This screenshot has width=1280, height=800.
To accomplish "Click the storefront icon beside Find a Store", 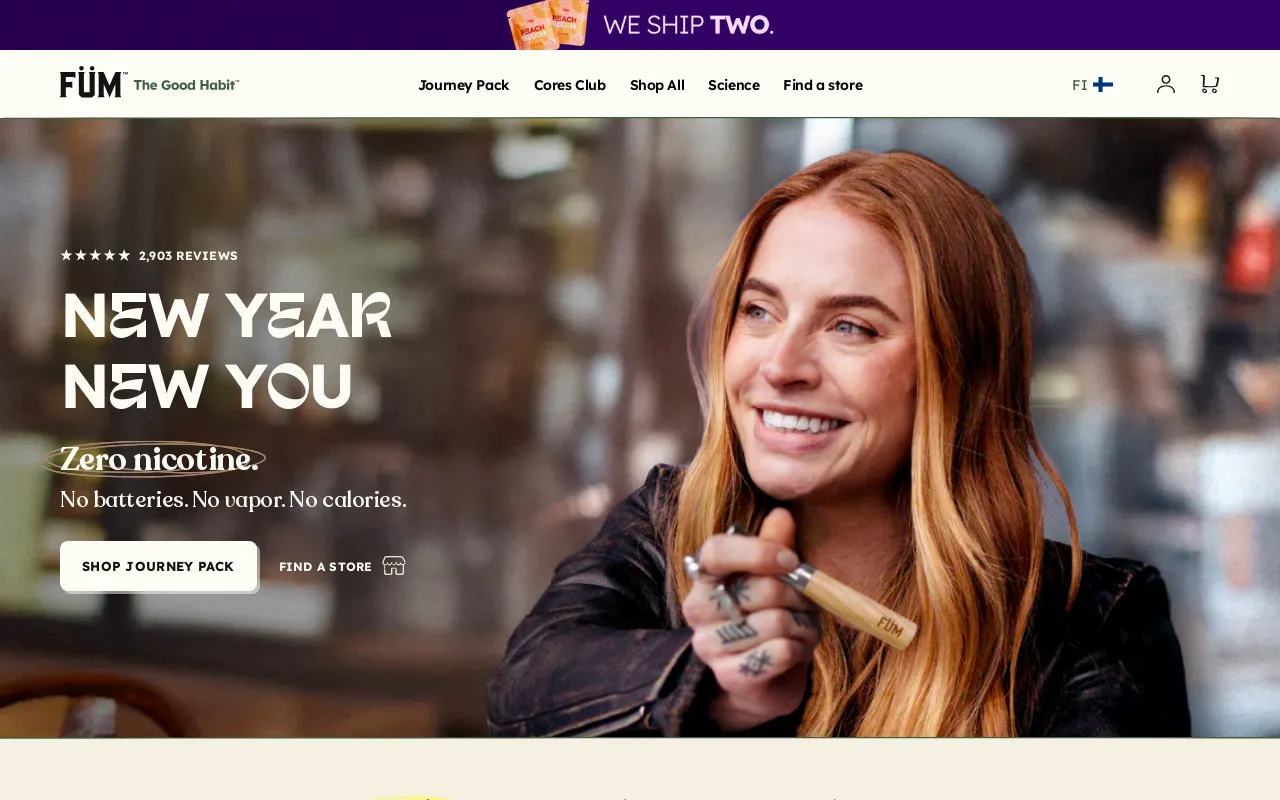I will (394, 566).
